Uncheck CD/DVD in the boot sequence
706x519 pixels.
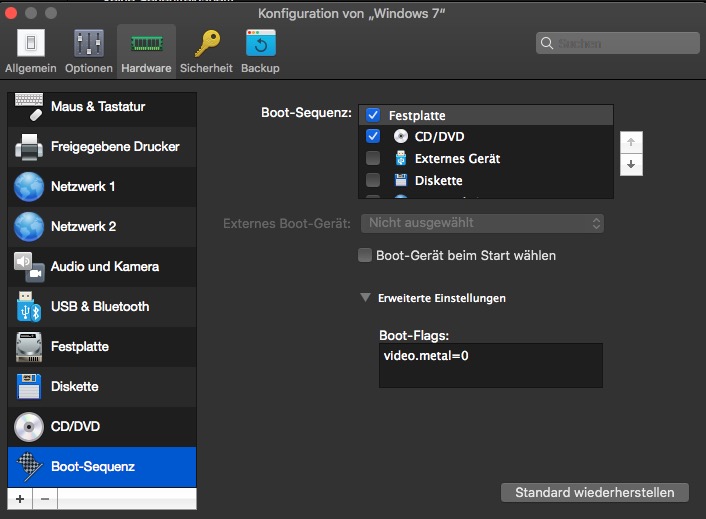click(x=373, y=136)
